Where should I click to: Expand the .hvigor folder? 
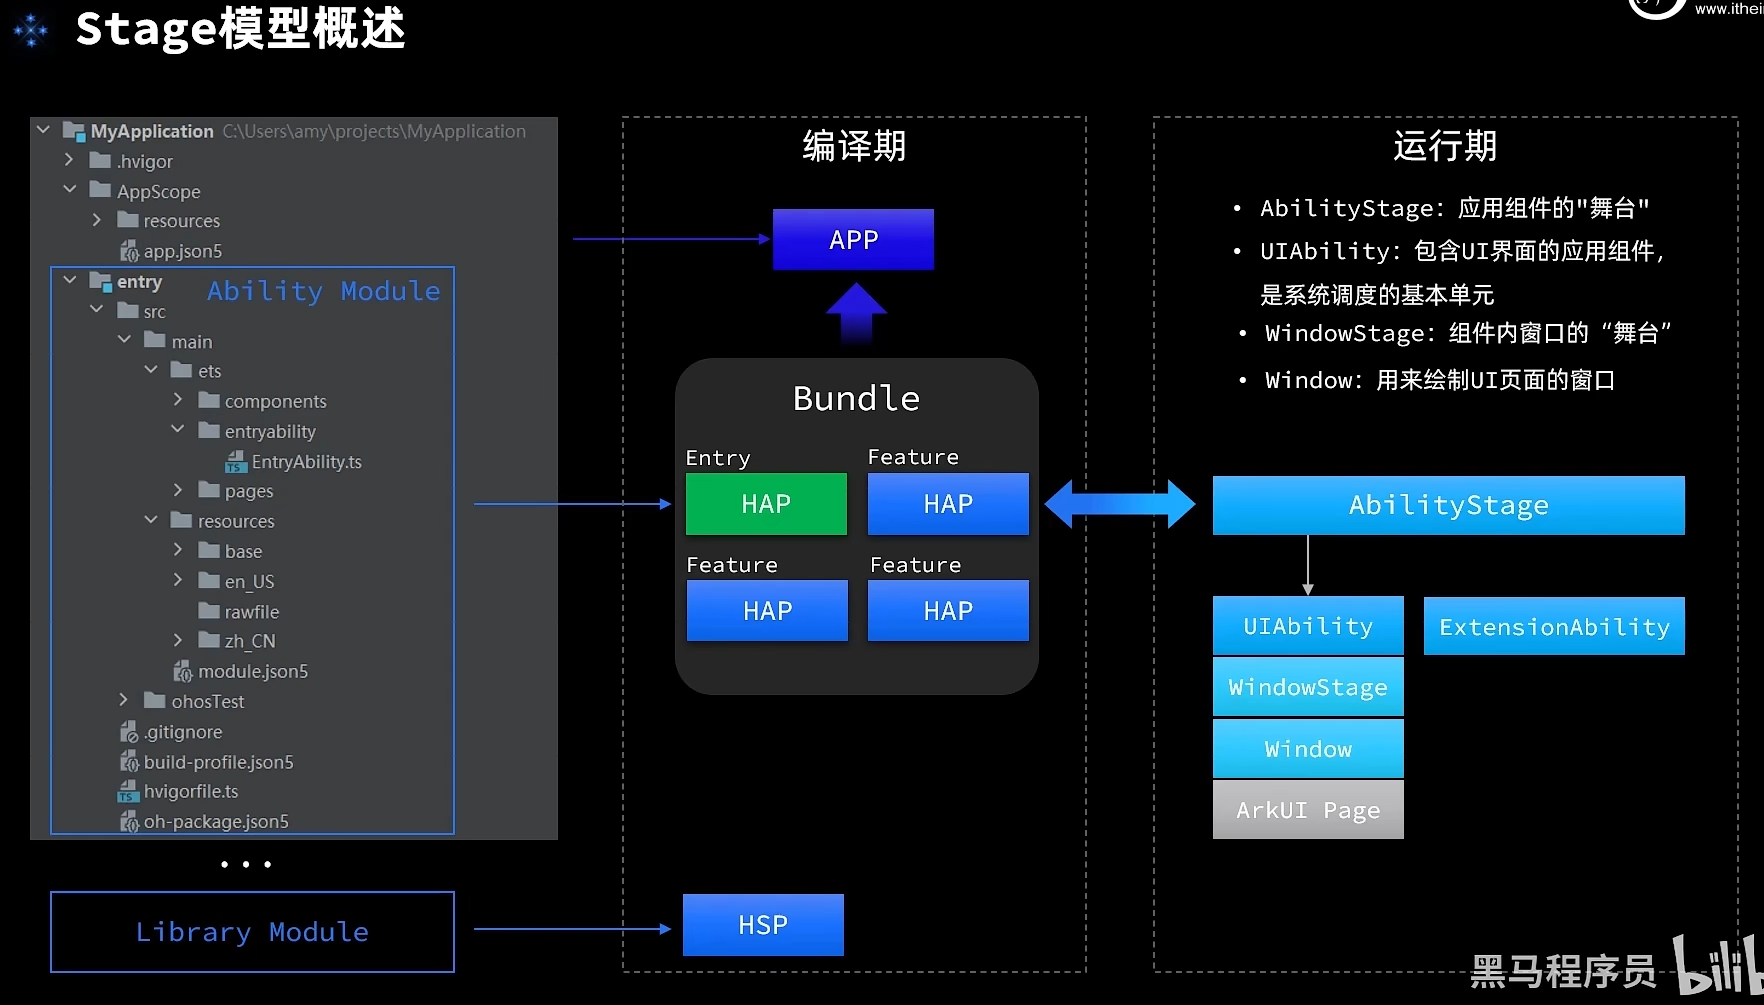pyautogui.click(x=69, y=160)
